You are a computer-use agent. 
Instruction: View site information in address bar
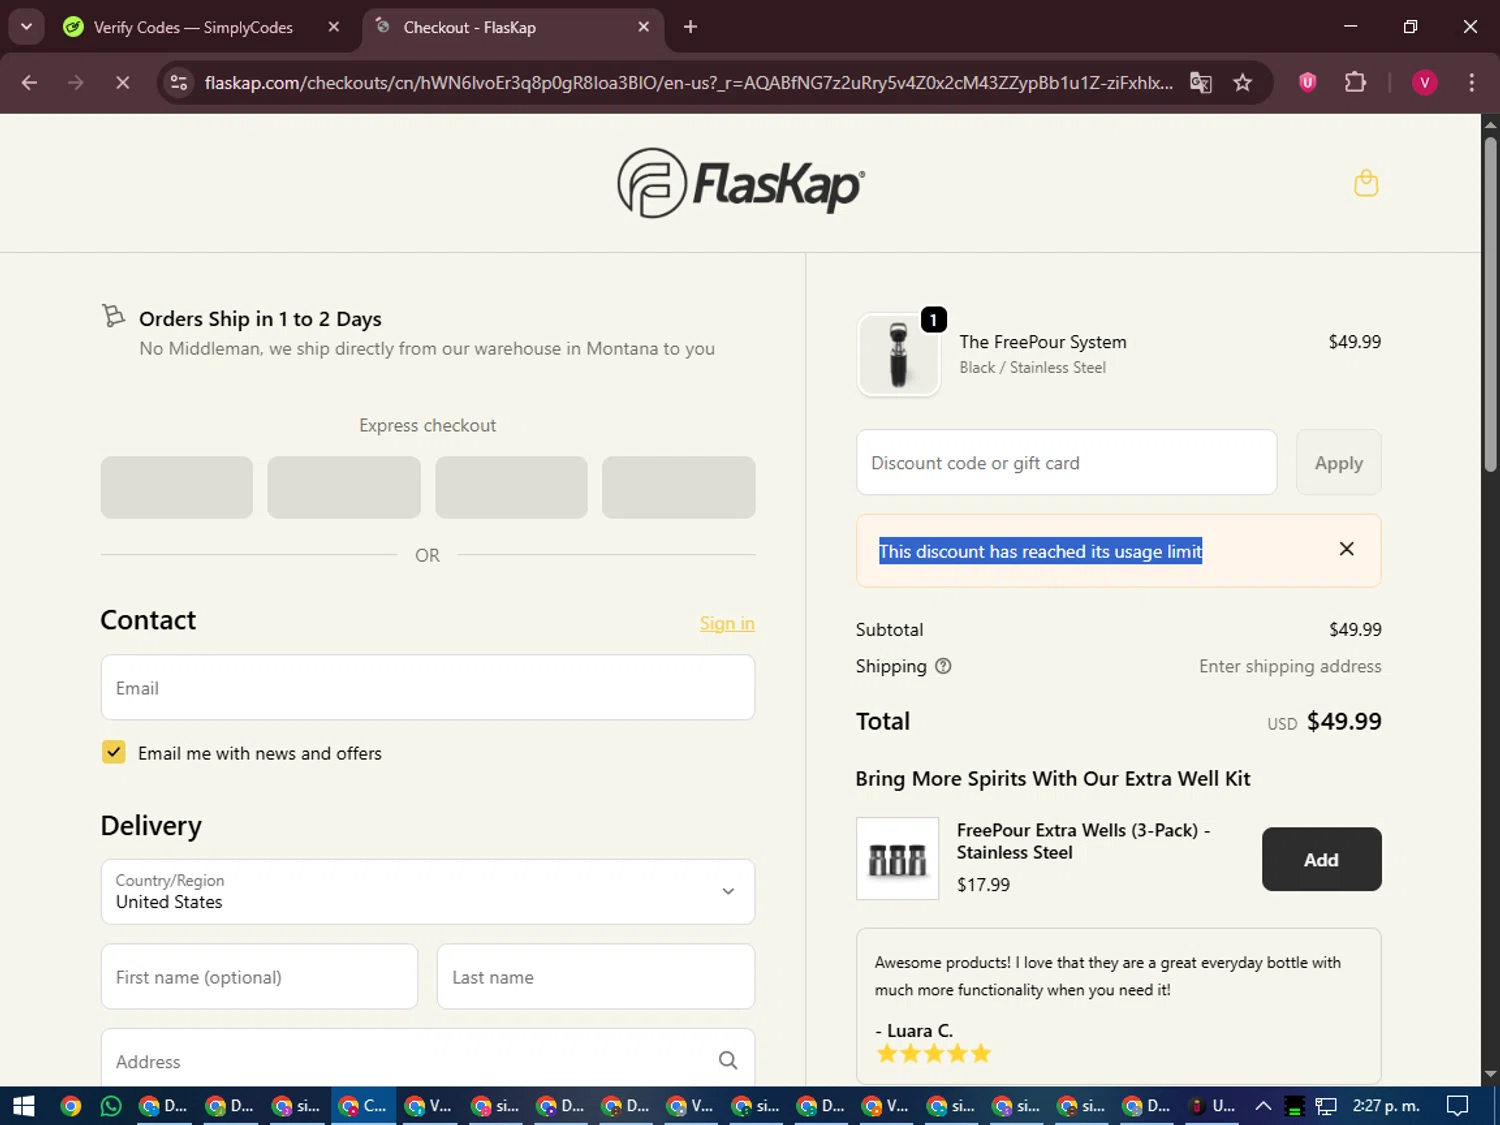179,82
